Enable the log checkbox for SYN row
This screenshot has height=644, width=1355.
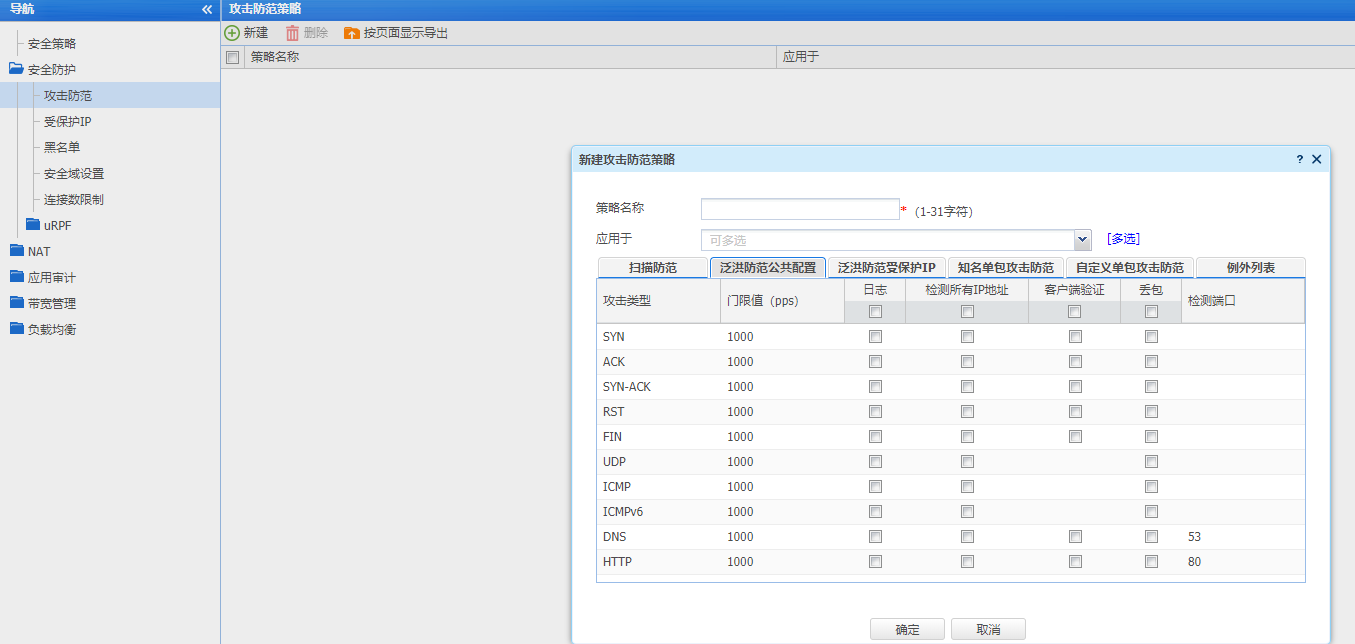coord(875,337)
